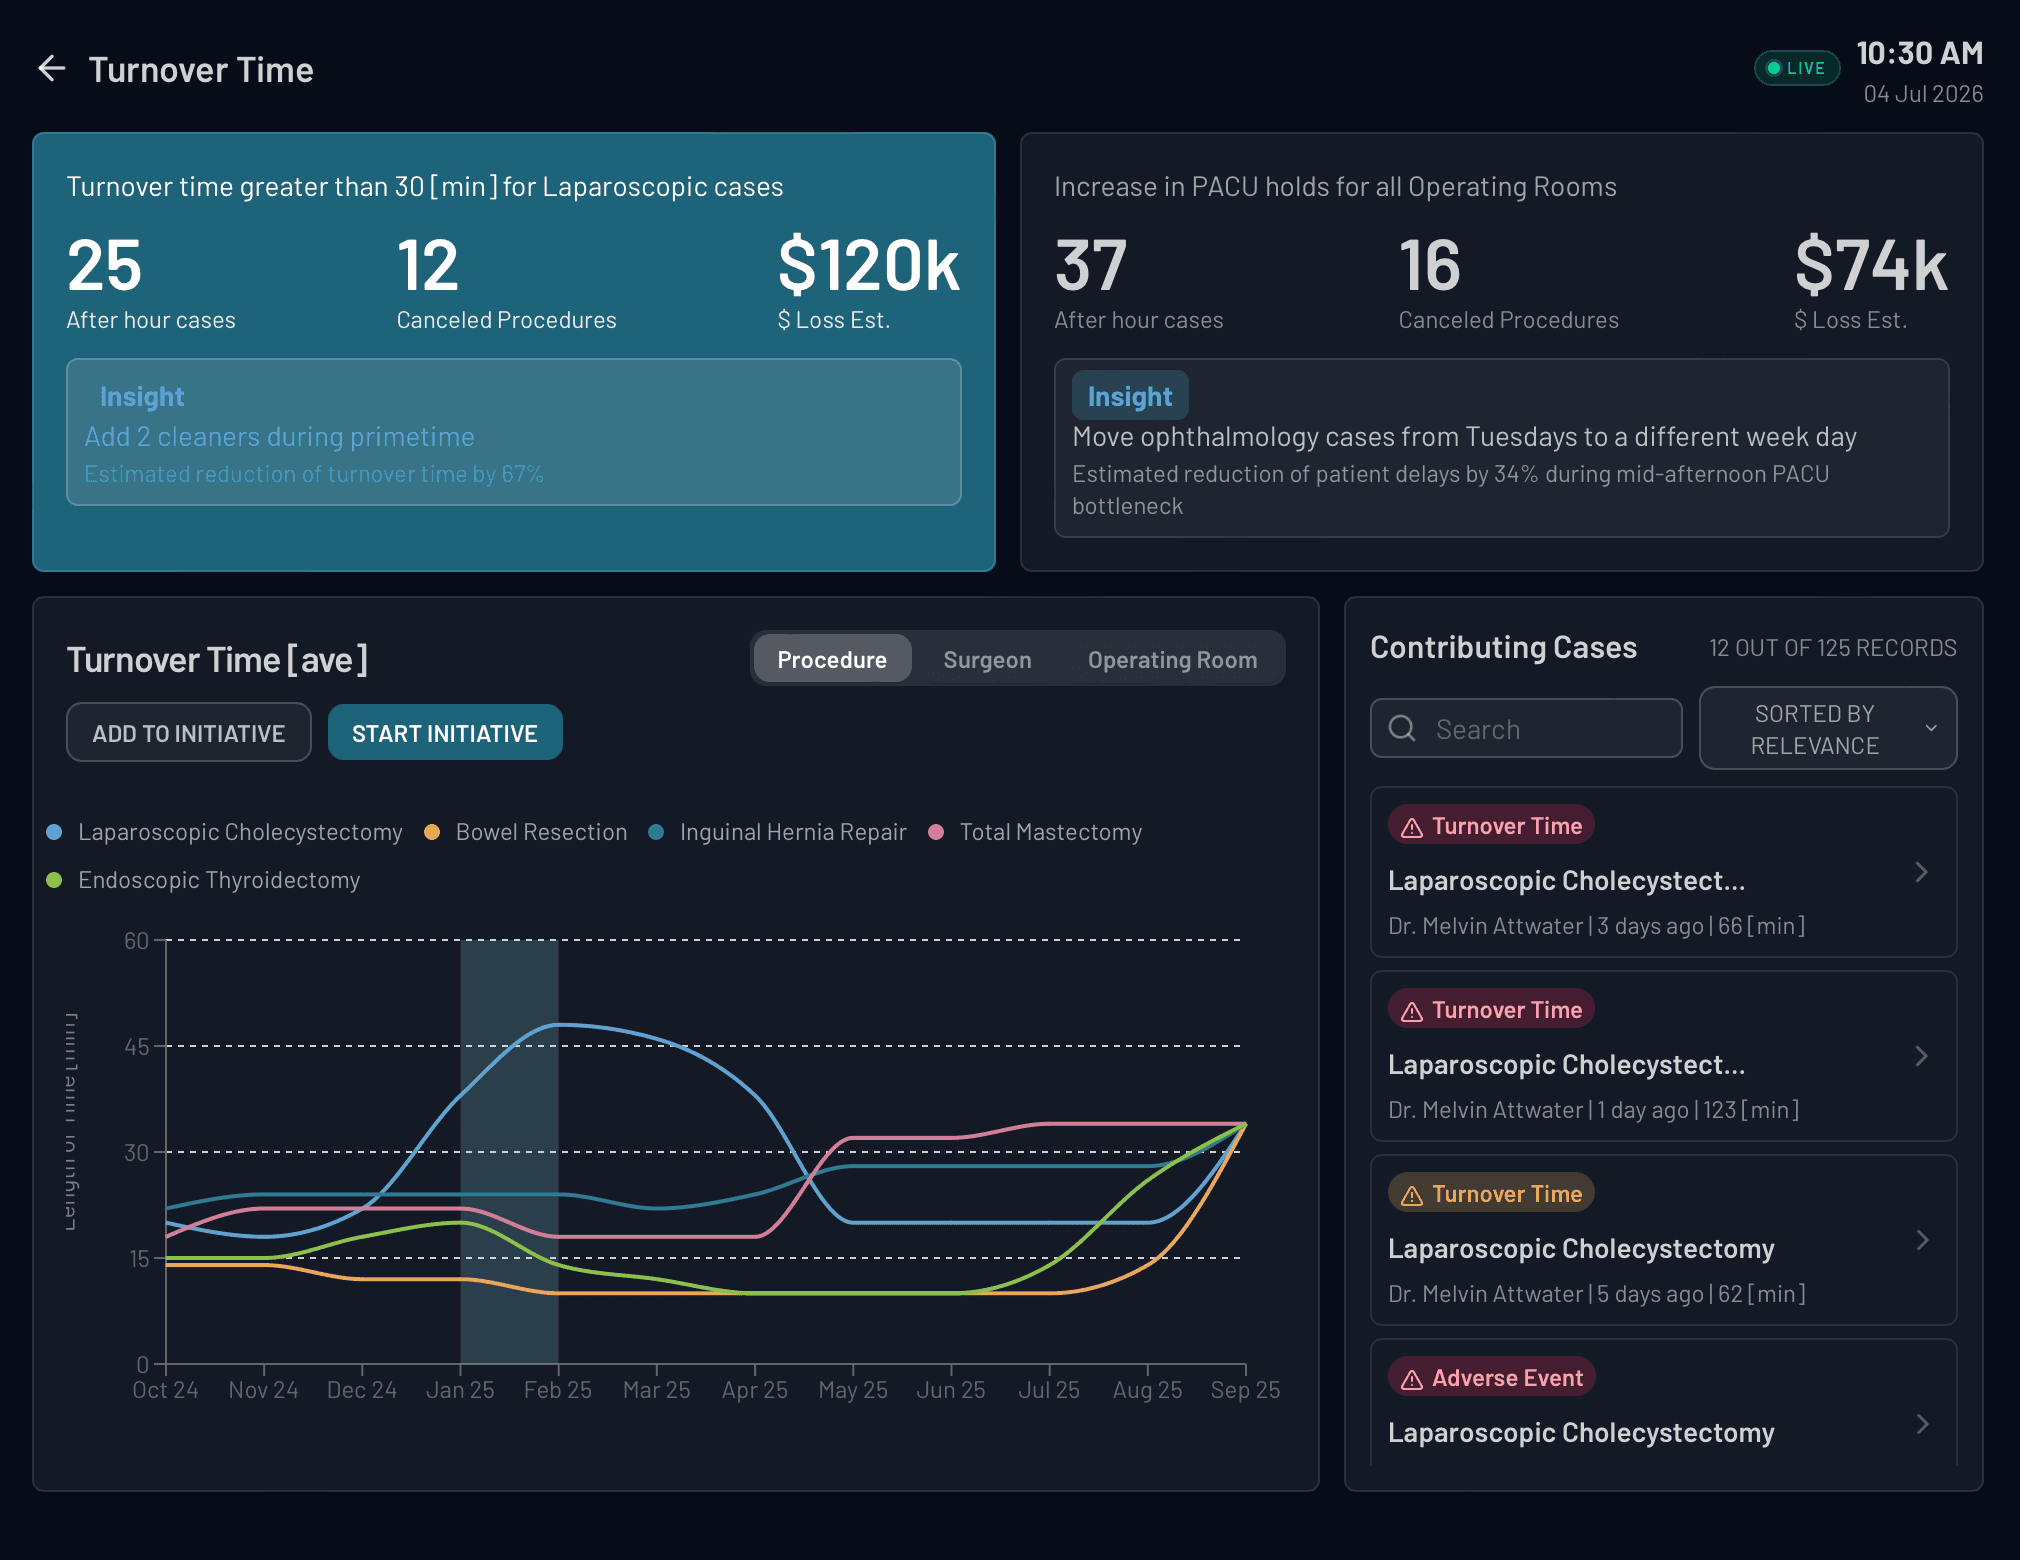
Task: Toggle Laparoscopic Cholecystectomy legend series
Action: coord(240,832)
